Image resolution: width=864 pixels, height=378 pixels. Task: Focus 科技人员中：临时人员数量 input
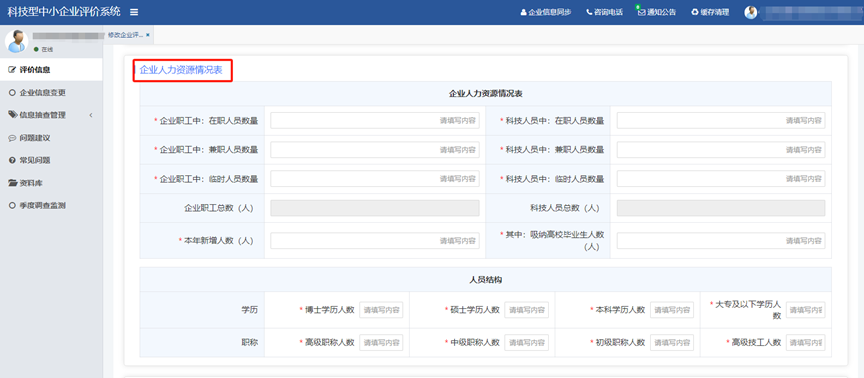click(721, 179)
